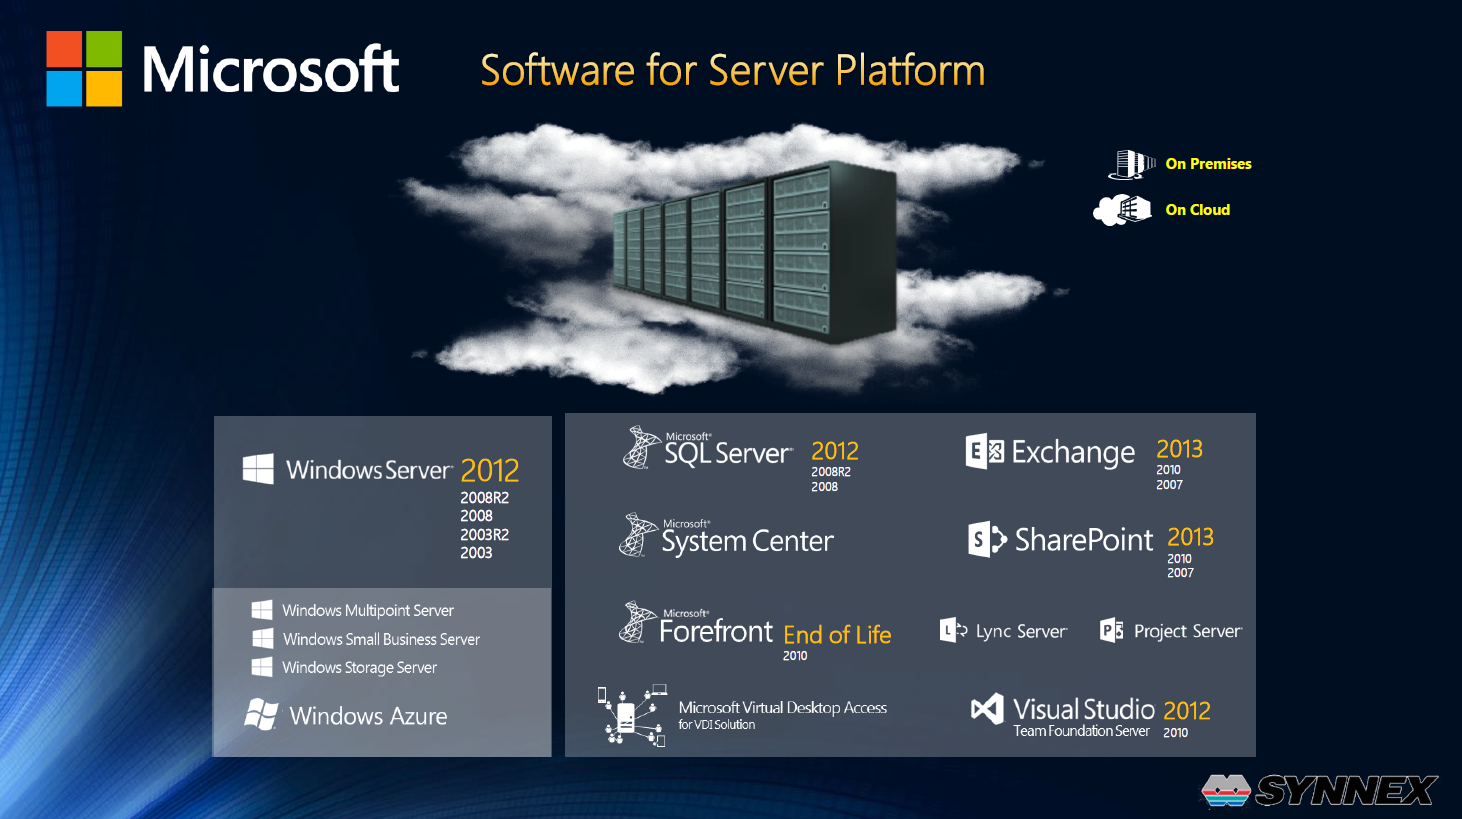
Task: Click Visual Studio 2012 year
Action: tap(1187, 710)
